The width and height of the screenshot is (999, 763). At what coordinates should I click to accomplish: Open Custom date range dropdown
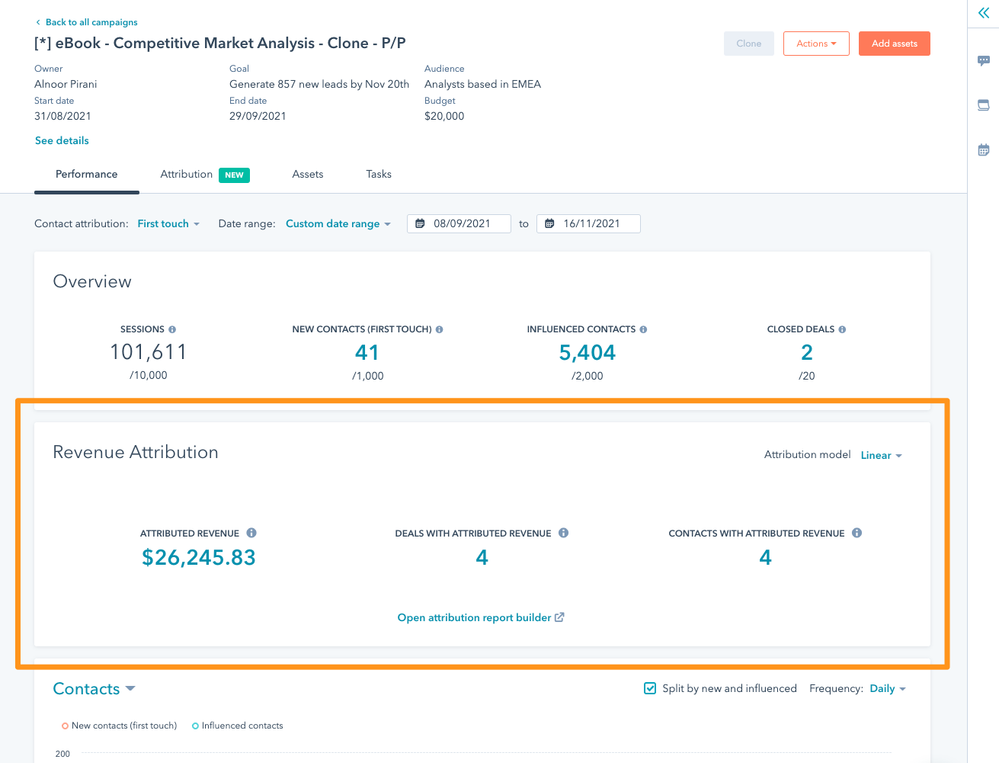338,224
